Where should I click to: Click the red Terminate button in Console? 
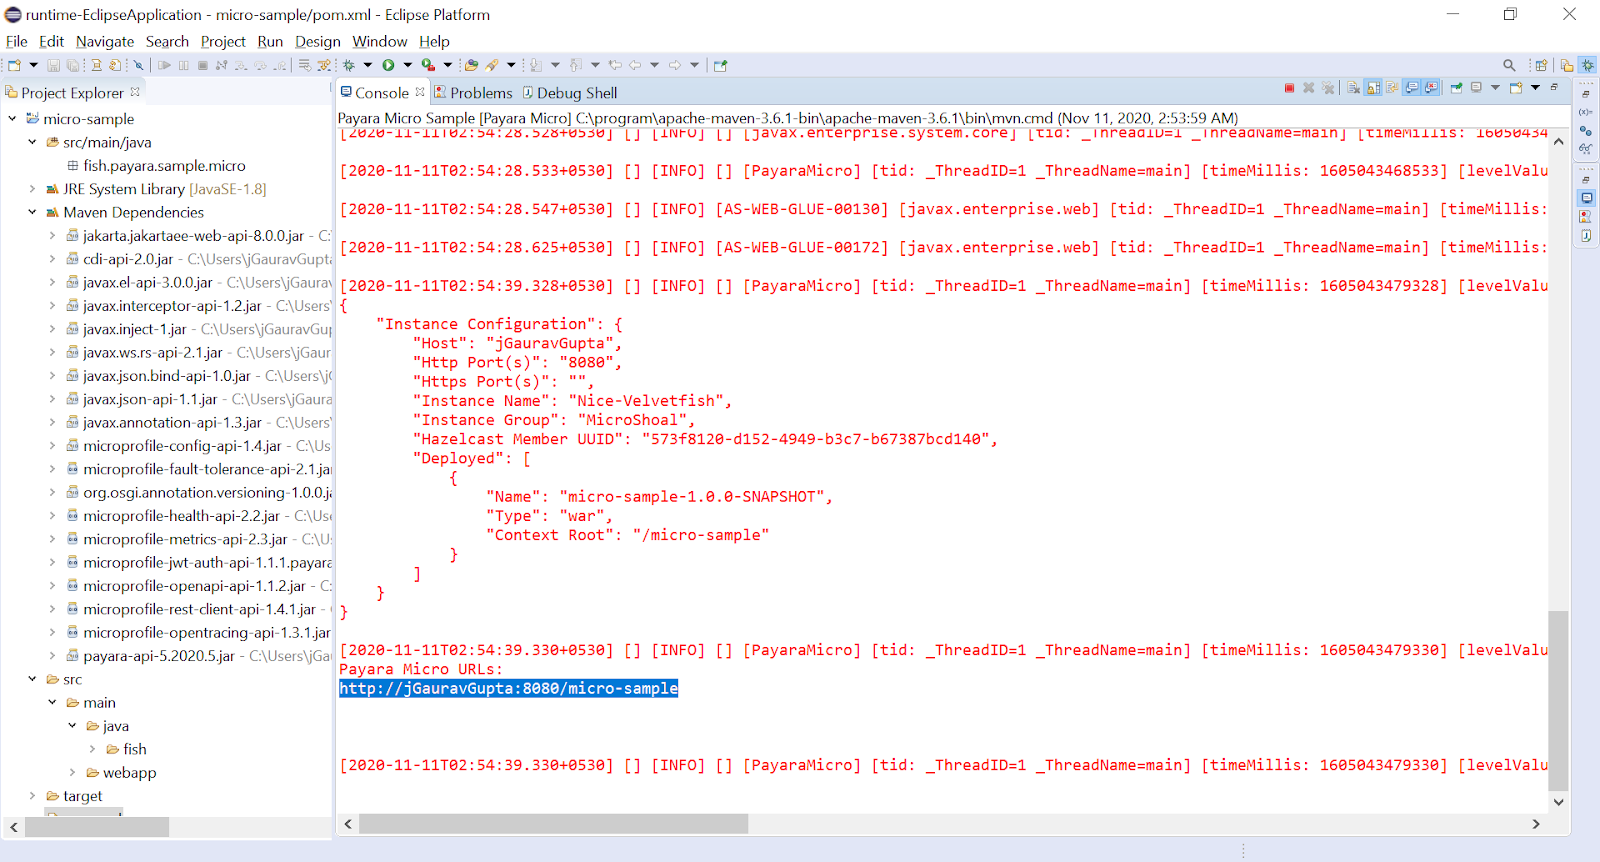pos(1289,88)
